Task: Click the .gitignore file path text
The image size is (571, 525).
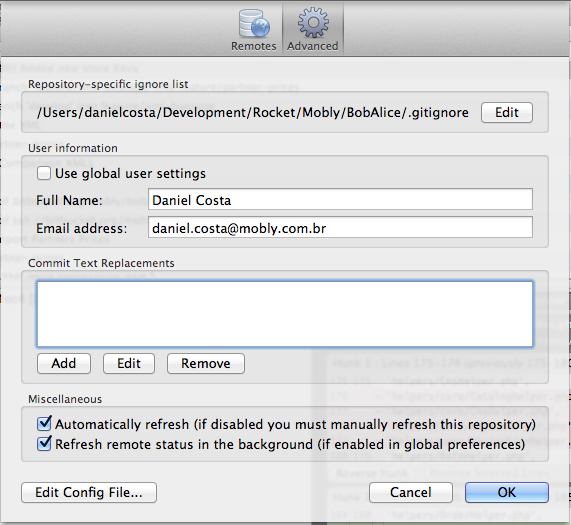Action: point(252,112)
